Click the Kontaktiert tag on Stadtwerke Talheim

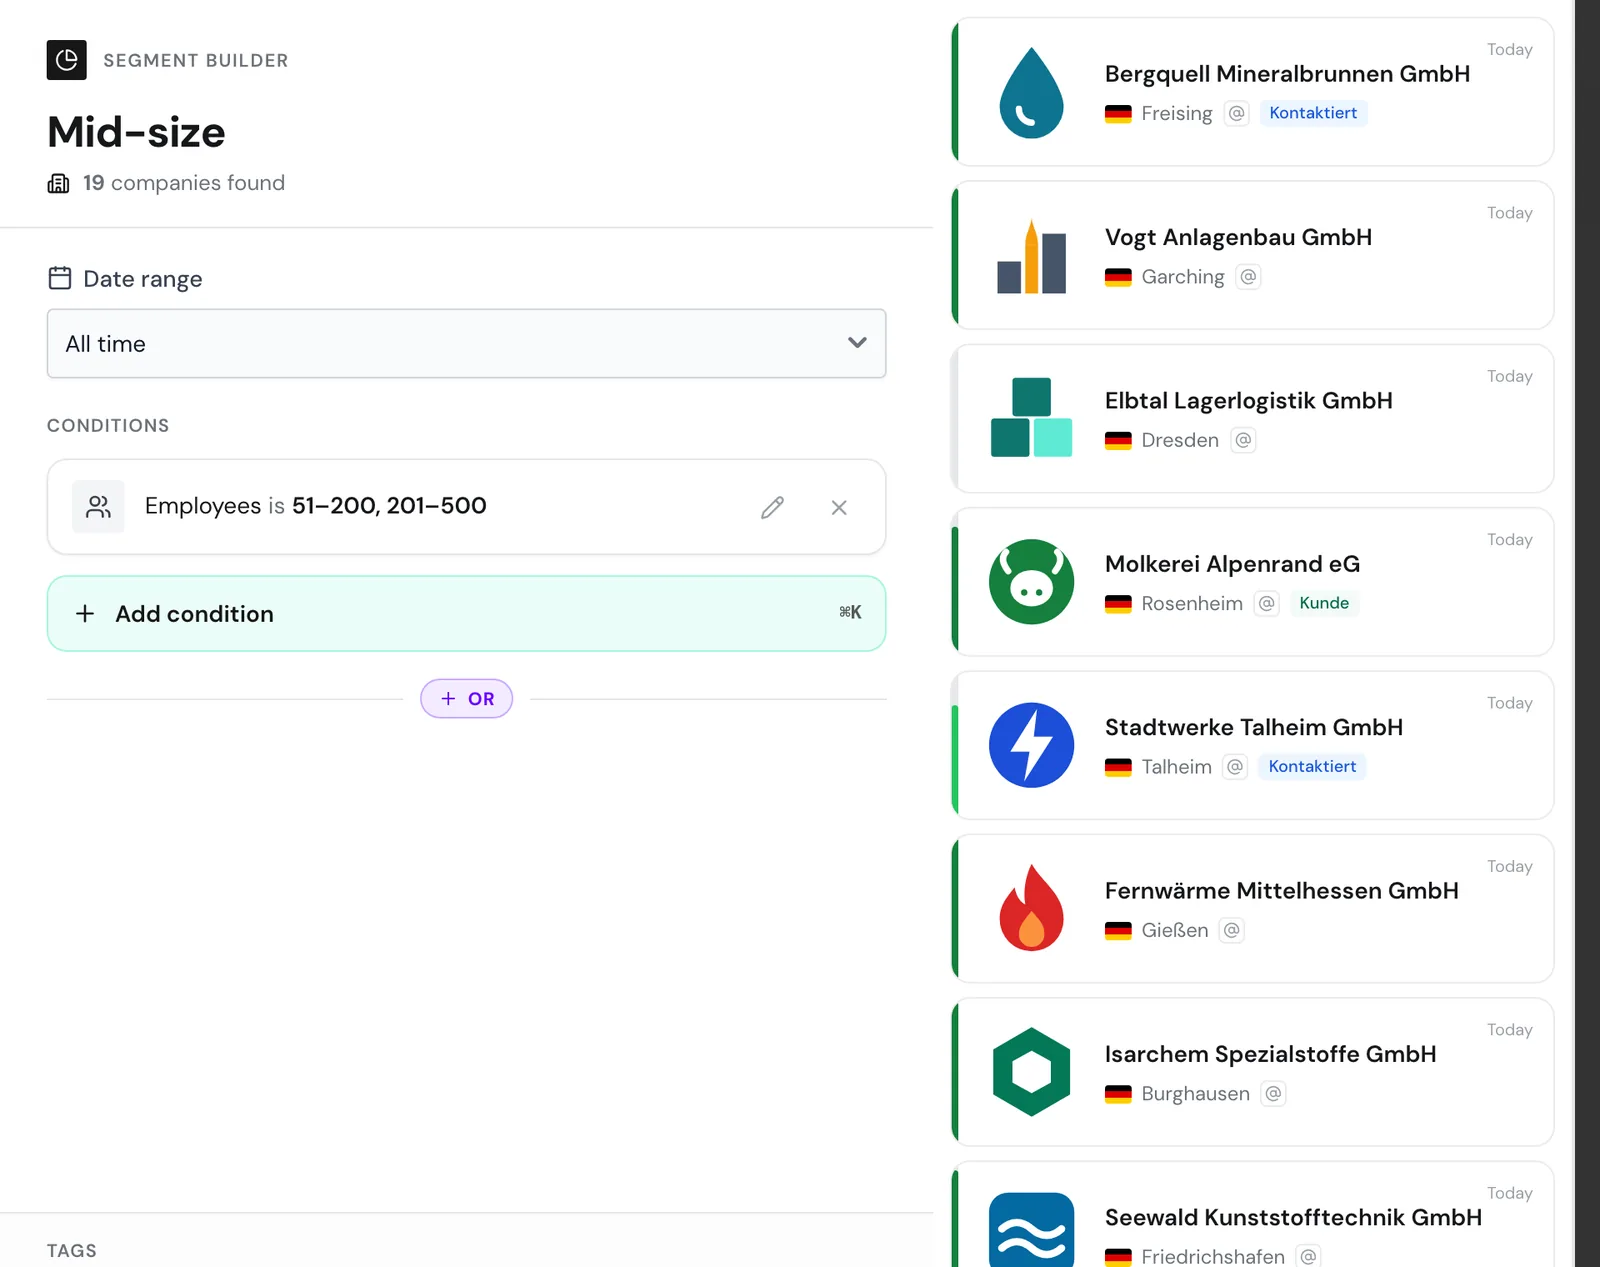coord(1312,766)
